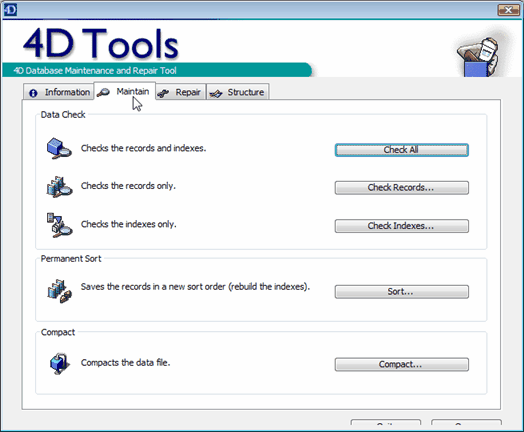Image resolution: width=524 pixels, height=432 pixels.
Task: Click text 'Checks the records and indexes.'
Action: (x=143, y=148)
